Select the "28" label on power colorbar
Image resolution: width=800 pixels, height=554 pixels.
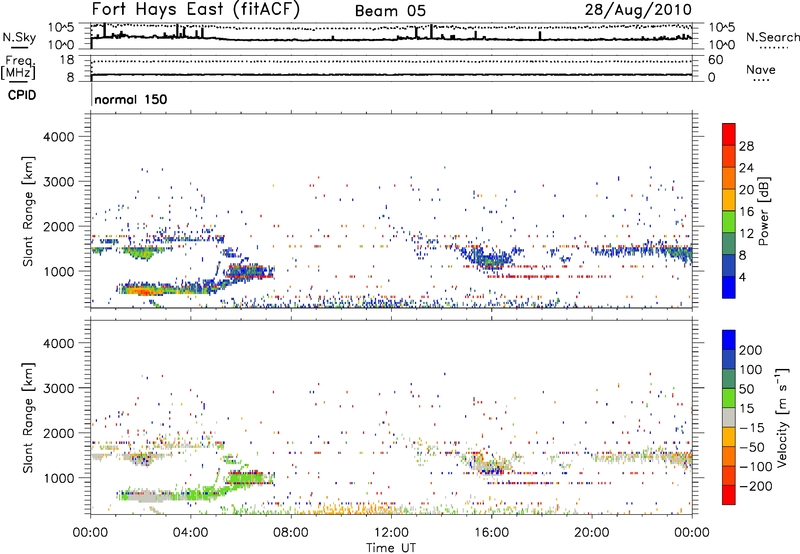click(746, 146)
